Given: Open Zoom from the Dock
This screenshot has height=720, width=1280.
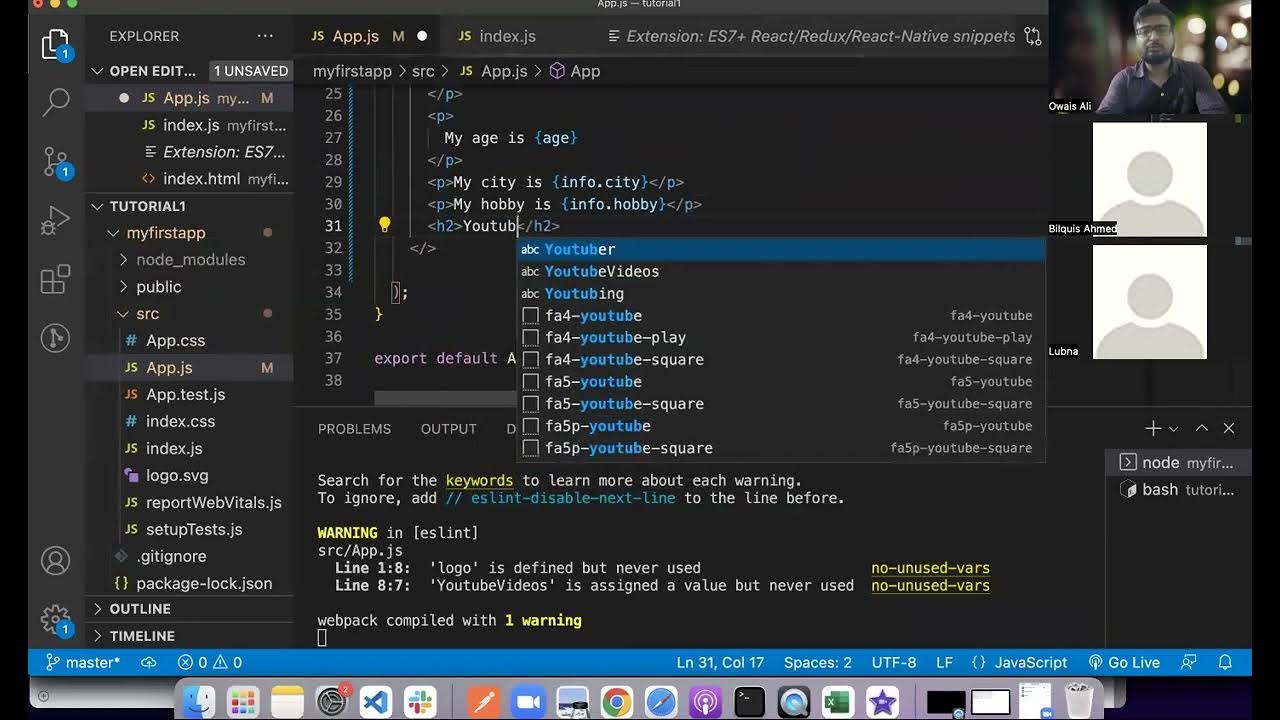Looking at the screenshot, I should (x=529, y=702).
